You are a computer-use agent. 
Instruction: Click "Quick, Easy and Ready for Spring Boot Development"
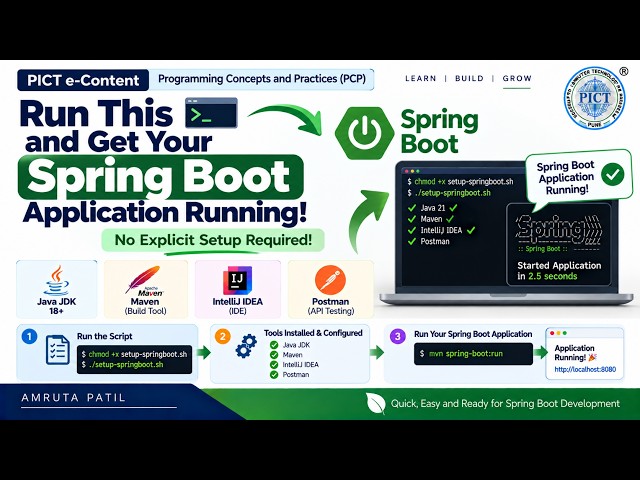click(x=505, y=404)
